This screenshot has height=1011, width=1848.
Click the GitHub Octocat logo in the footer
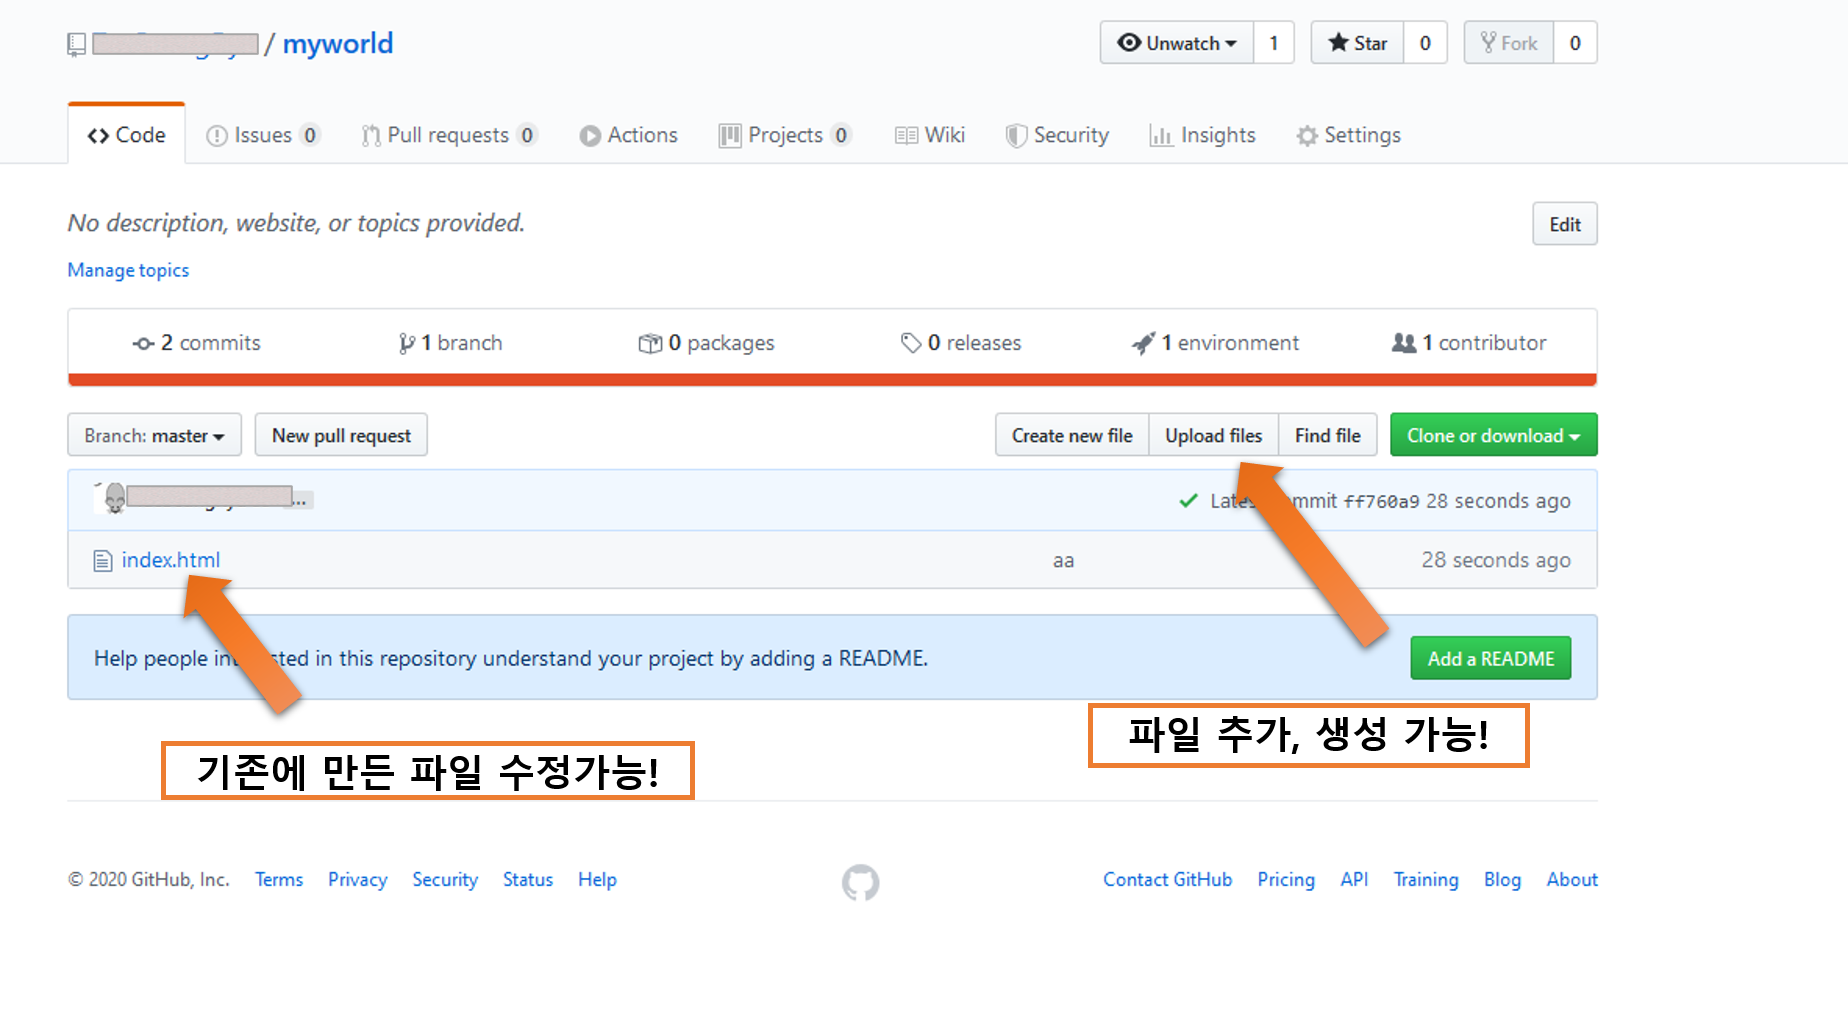[860, 882]
